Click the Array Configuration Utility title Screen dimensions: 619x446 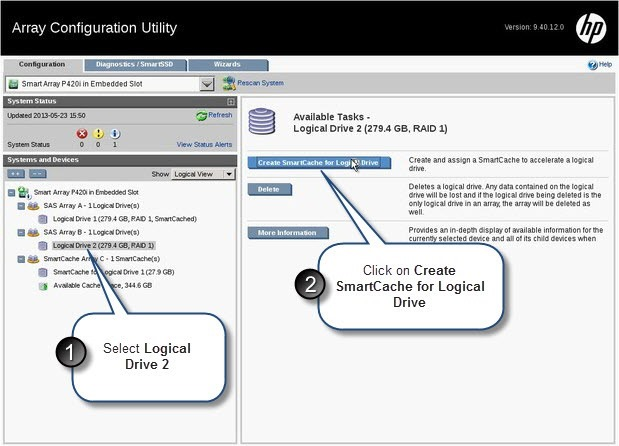[94, 28]
